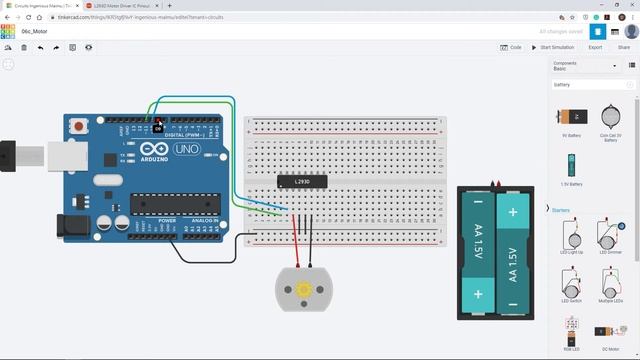The image size is (640, 360).
Task: Select the DC motor on canvas
Action: [304, 290]
